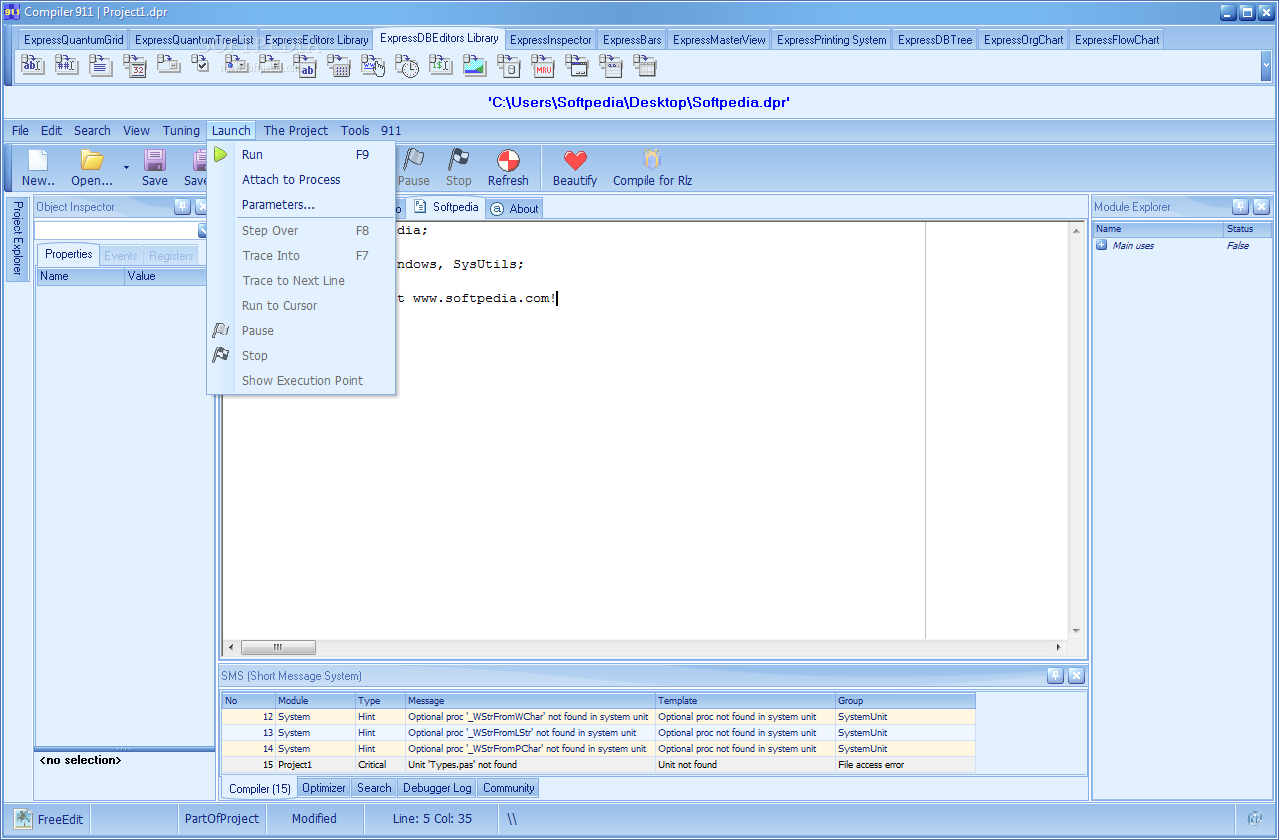Open the Project Explorer side tab
Viewport: 1279px width, 840px height.
(x=17, y=240)
